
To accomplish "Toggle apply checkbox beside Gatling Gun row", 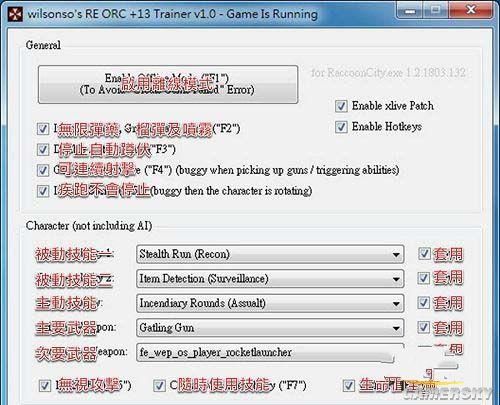I will [424, 327].
